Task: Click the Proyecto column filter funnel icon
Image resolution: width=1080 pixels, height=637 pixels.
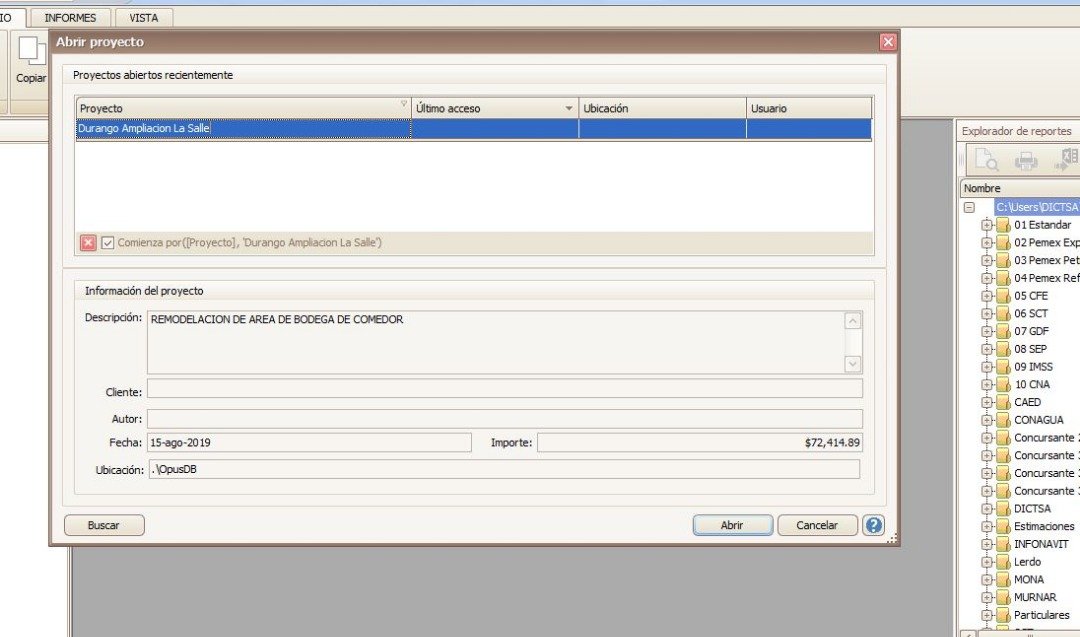Action: pyautogui.click(x=404, y=104)
